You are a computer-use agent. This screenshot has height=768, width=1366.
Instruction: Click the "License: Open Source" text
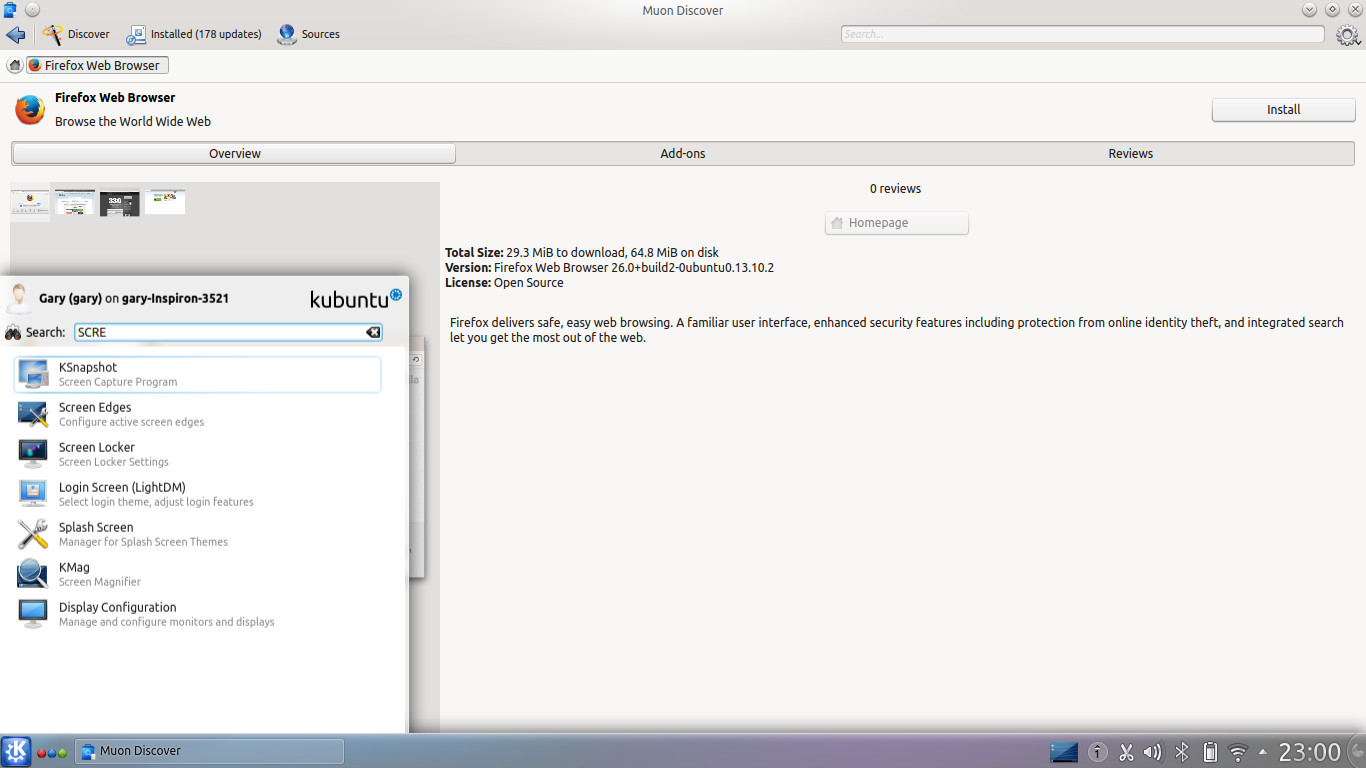pyautogui.click(x=504, y=283)
